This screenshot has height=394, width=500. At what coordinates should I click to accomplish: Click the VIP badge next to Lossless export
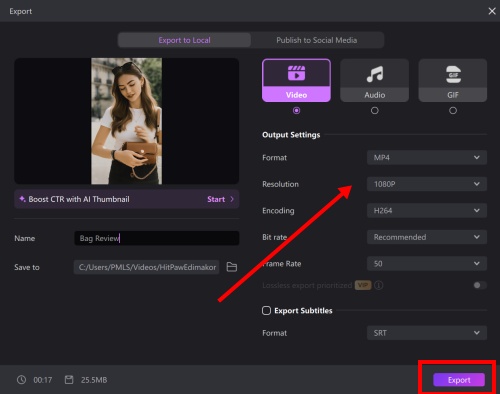coord(363,285)
